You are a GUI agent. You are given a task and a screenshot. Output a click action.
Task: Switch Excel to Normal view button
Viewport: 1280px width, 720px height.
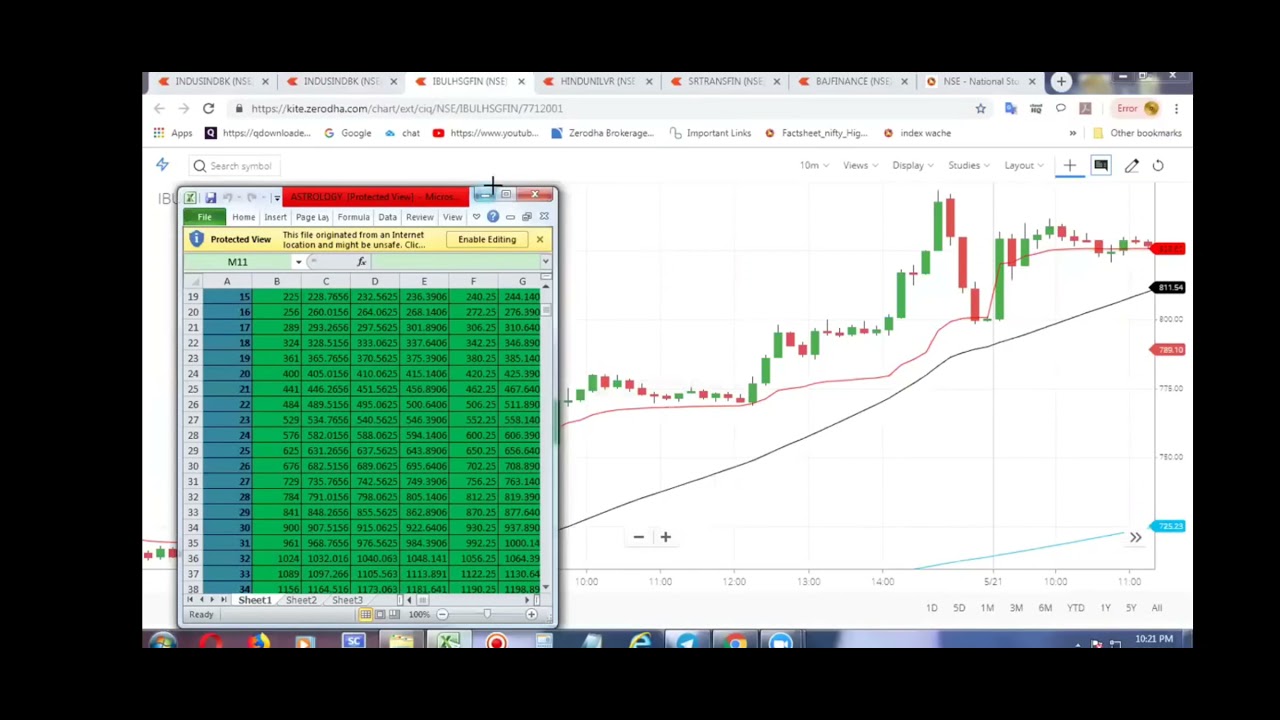[x=365, y=615]
